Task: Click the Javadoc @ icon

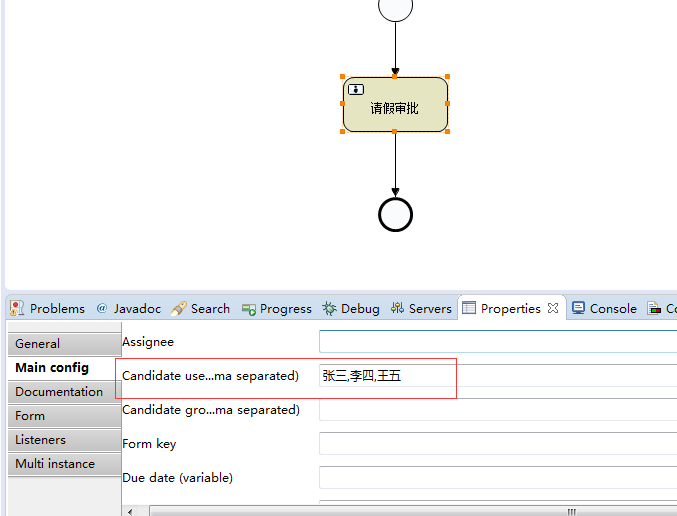Action: (102, 308)
